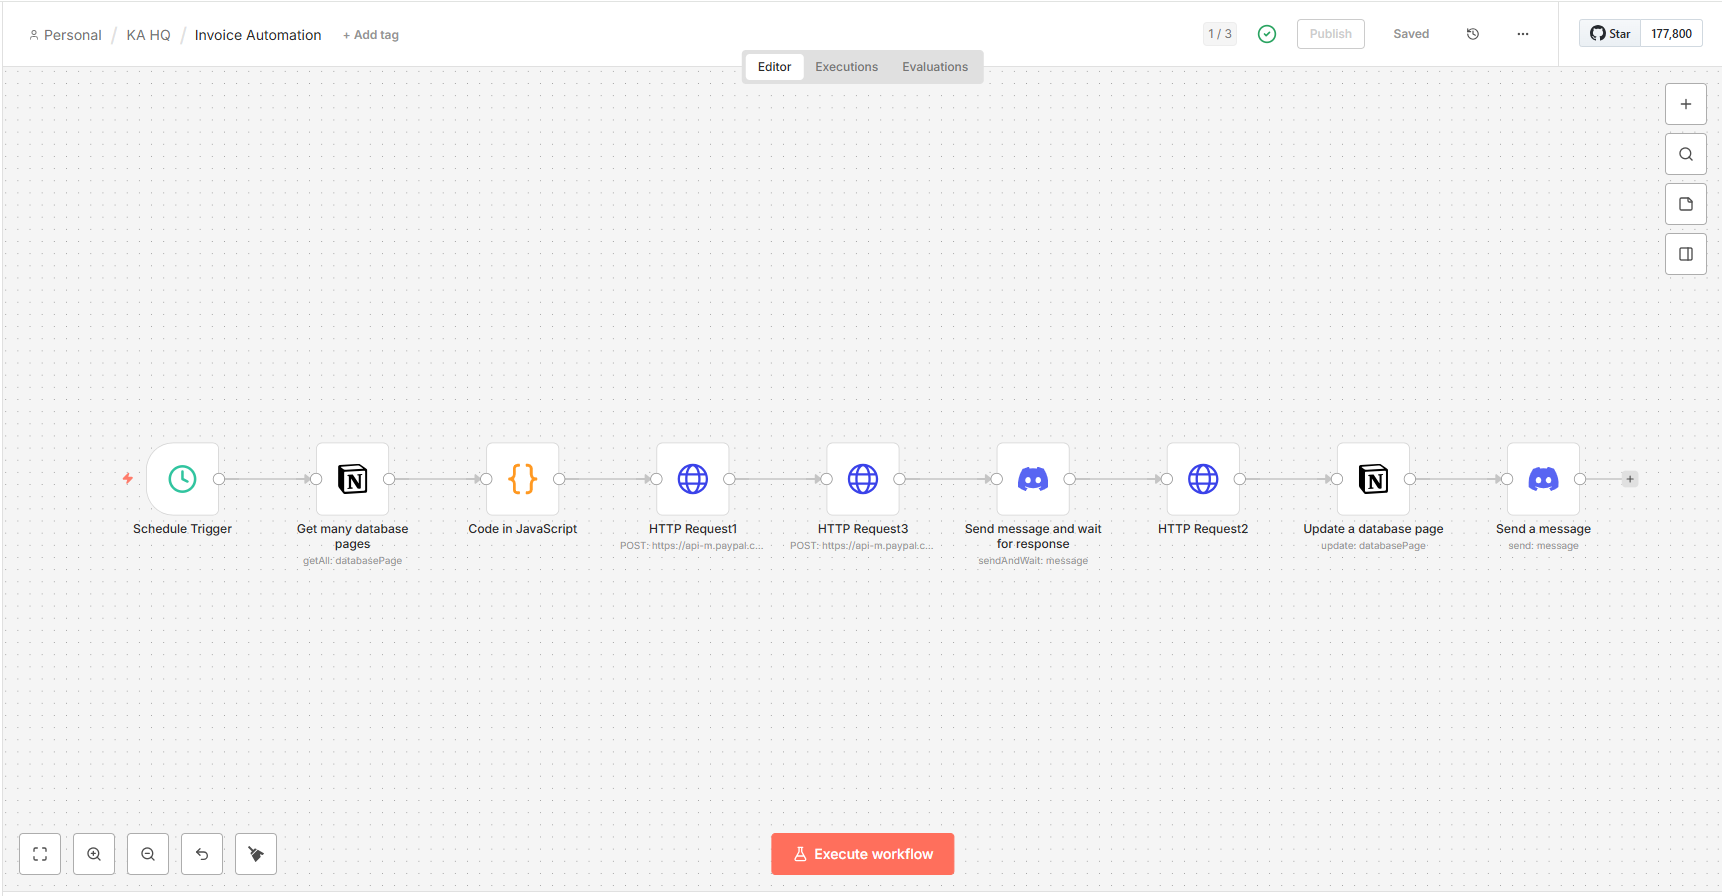Click the plus connector after Send a message
The image size is (1722, 896).
[x=1630, y=479]
